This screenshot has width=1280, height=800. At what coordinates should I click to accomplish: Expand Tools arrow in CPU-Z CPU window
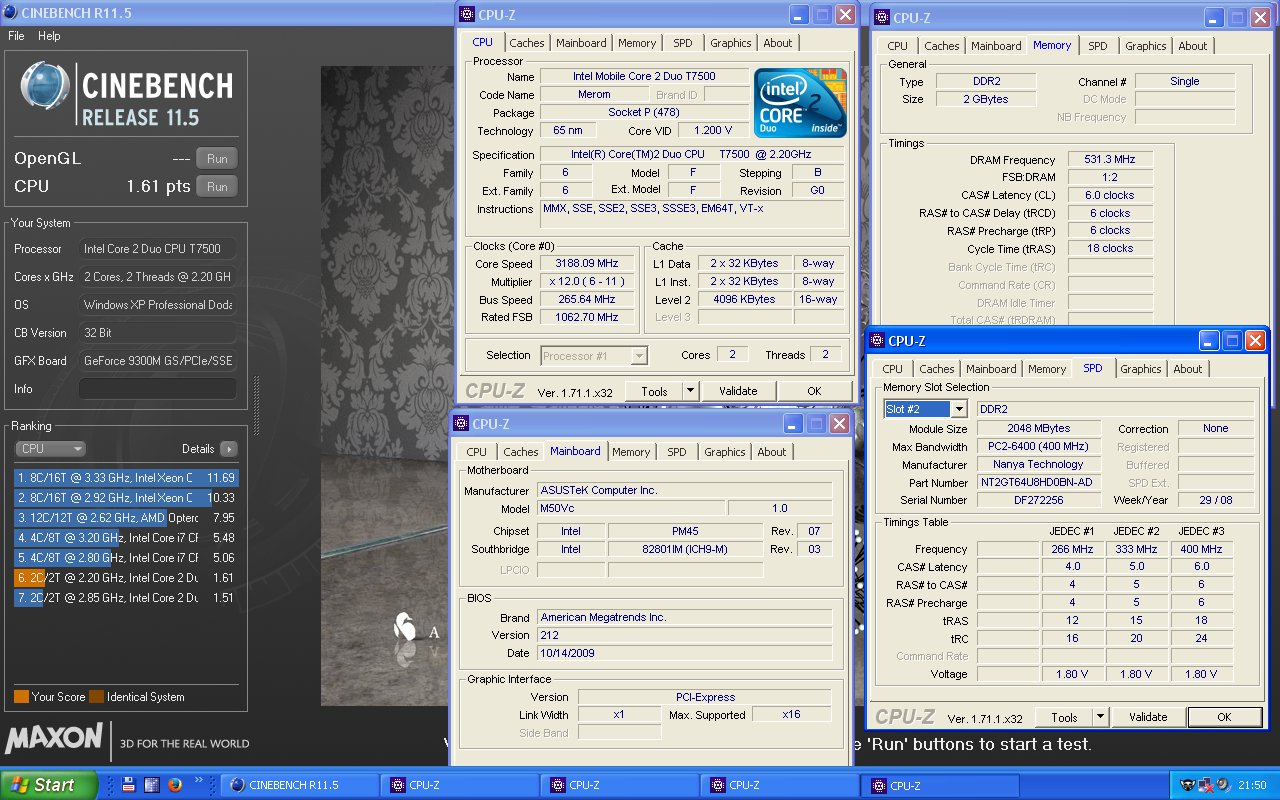tap(690, 391)
